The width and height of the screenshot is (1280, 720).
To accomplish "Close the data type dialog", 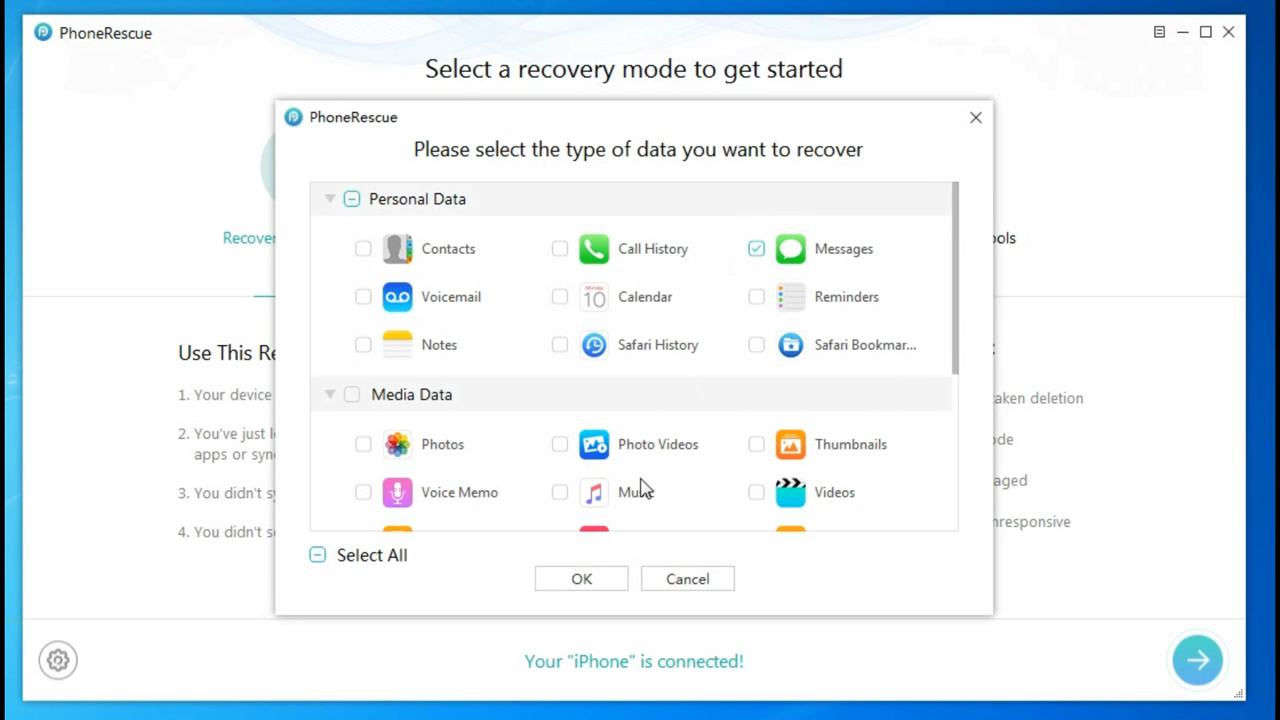I will [x=976, y=117].
